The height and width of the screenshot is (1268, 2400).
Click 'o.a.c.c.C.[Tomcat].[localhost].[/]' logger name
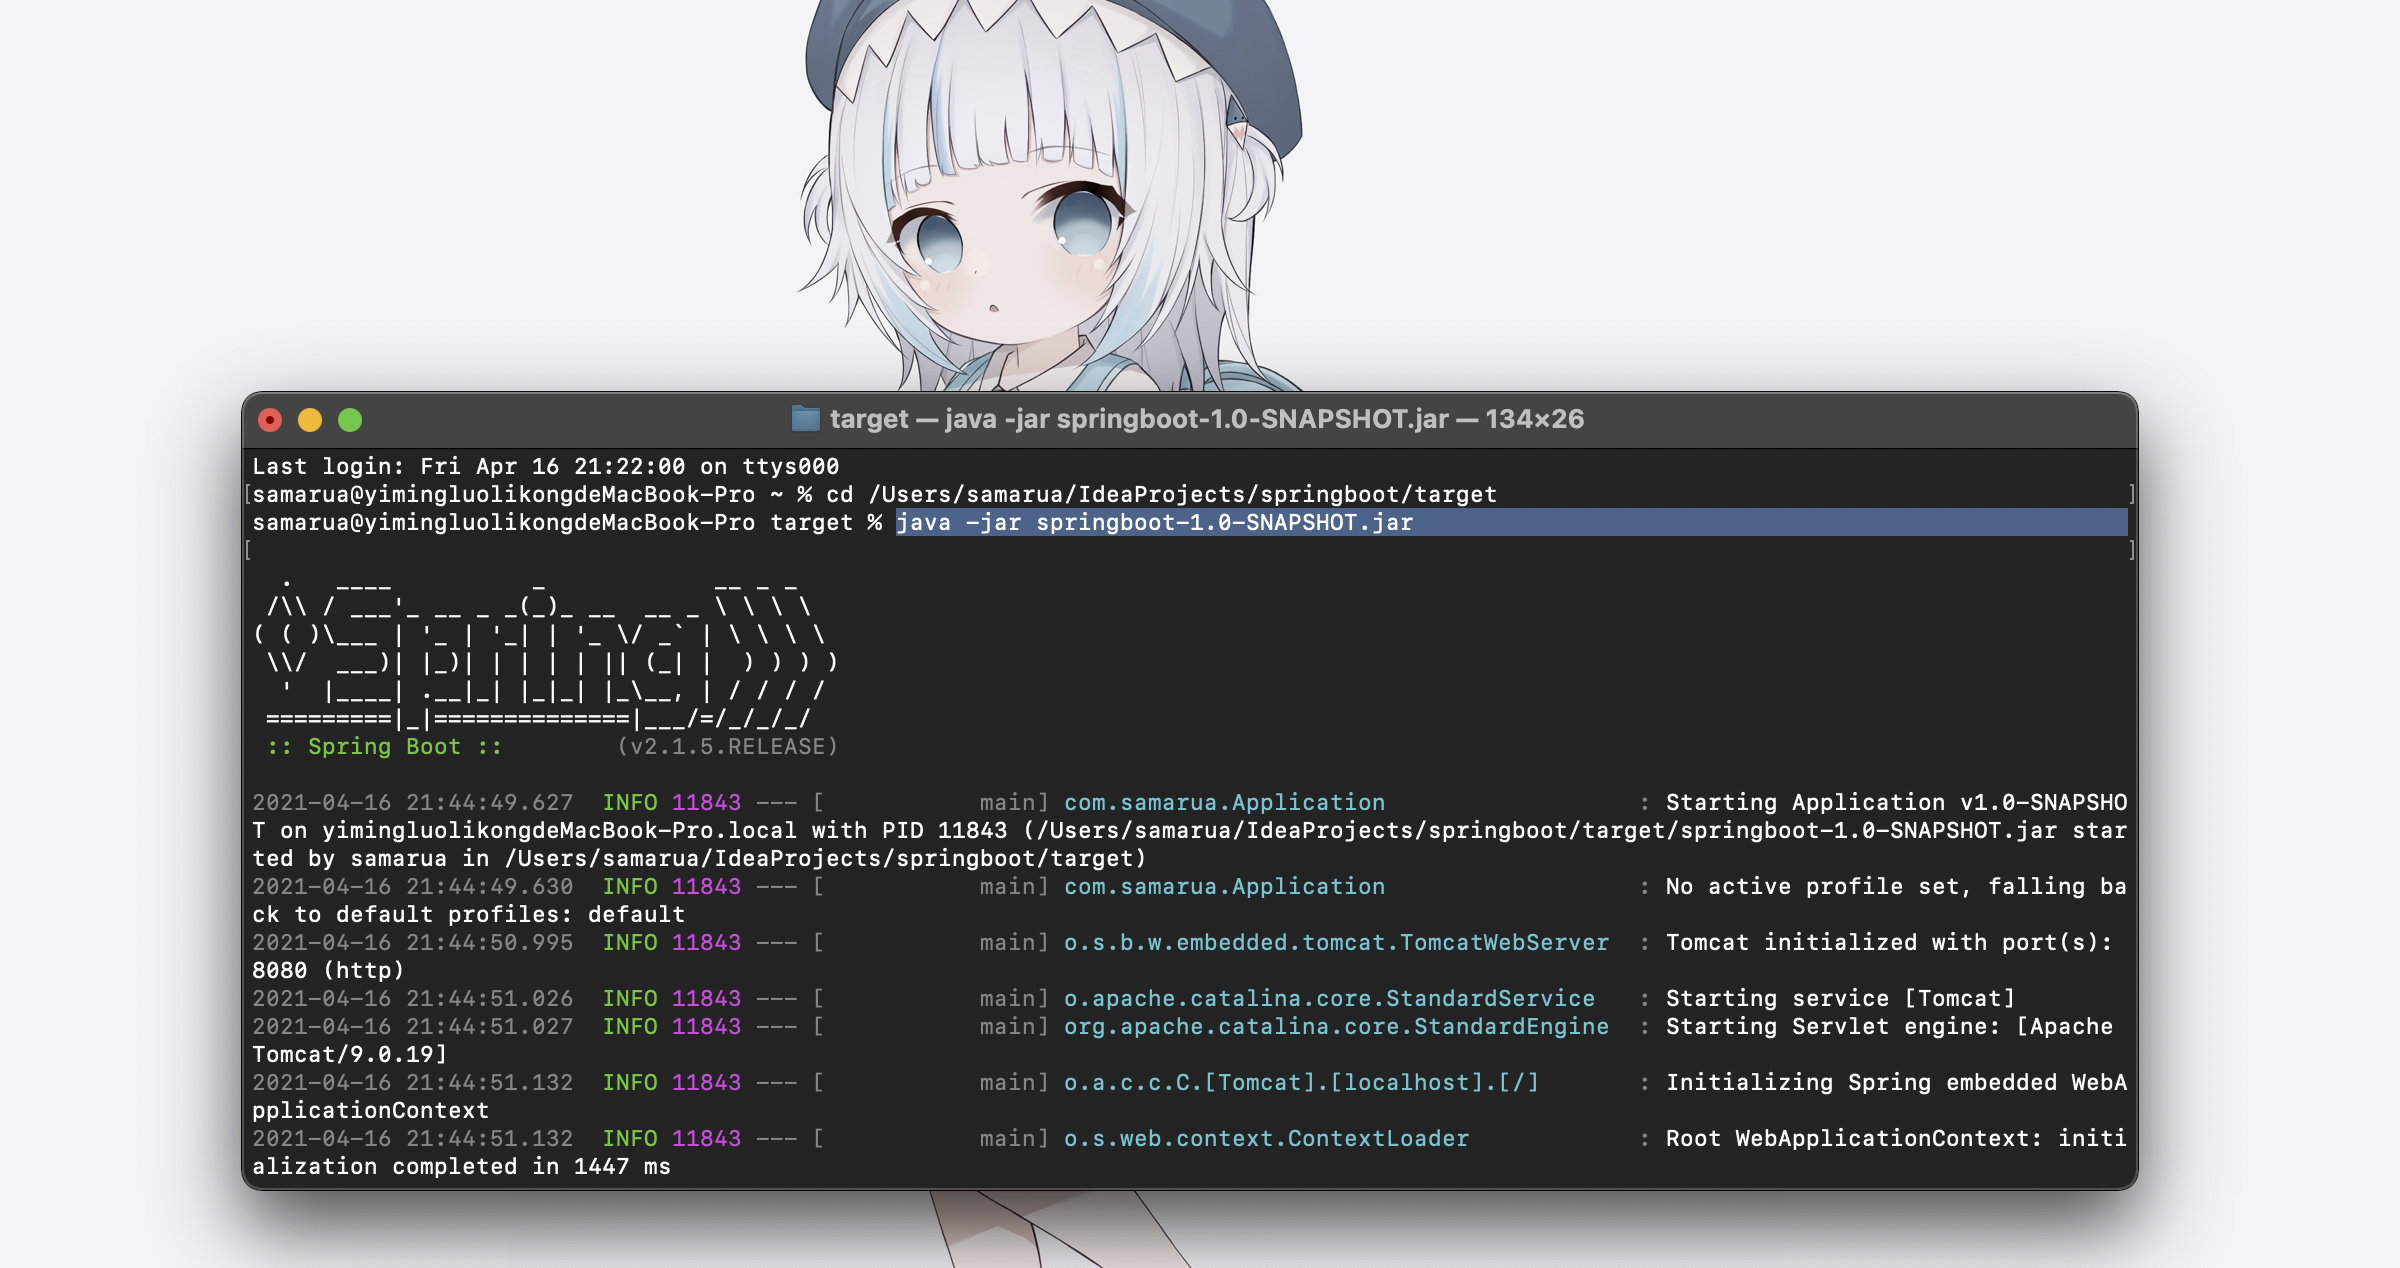(x=1301, y=1082)
